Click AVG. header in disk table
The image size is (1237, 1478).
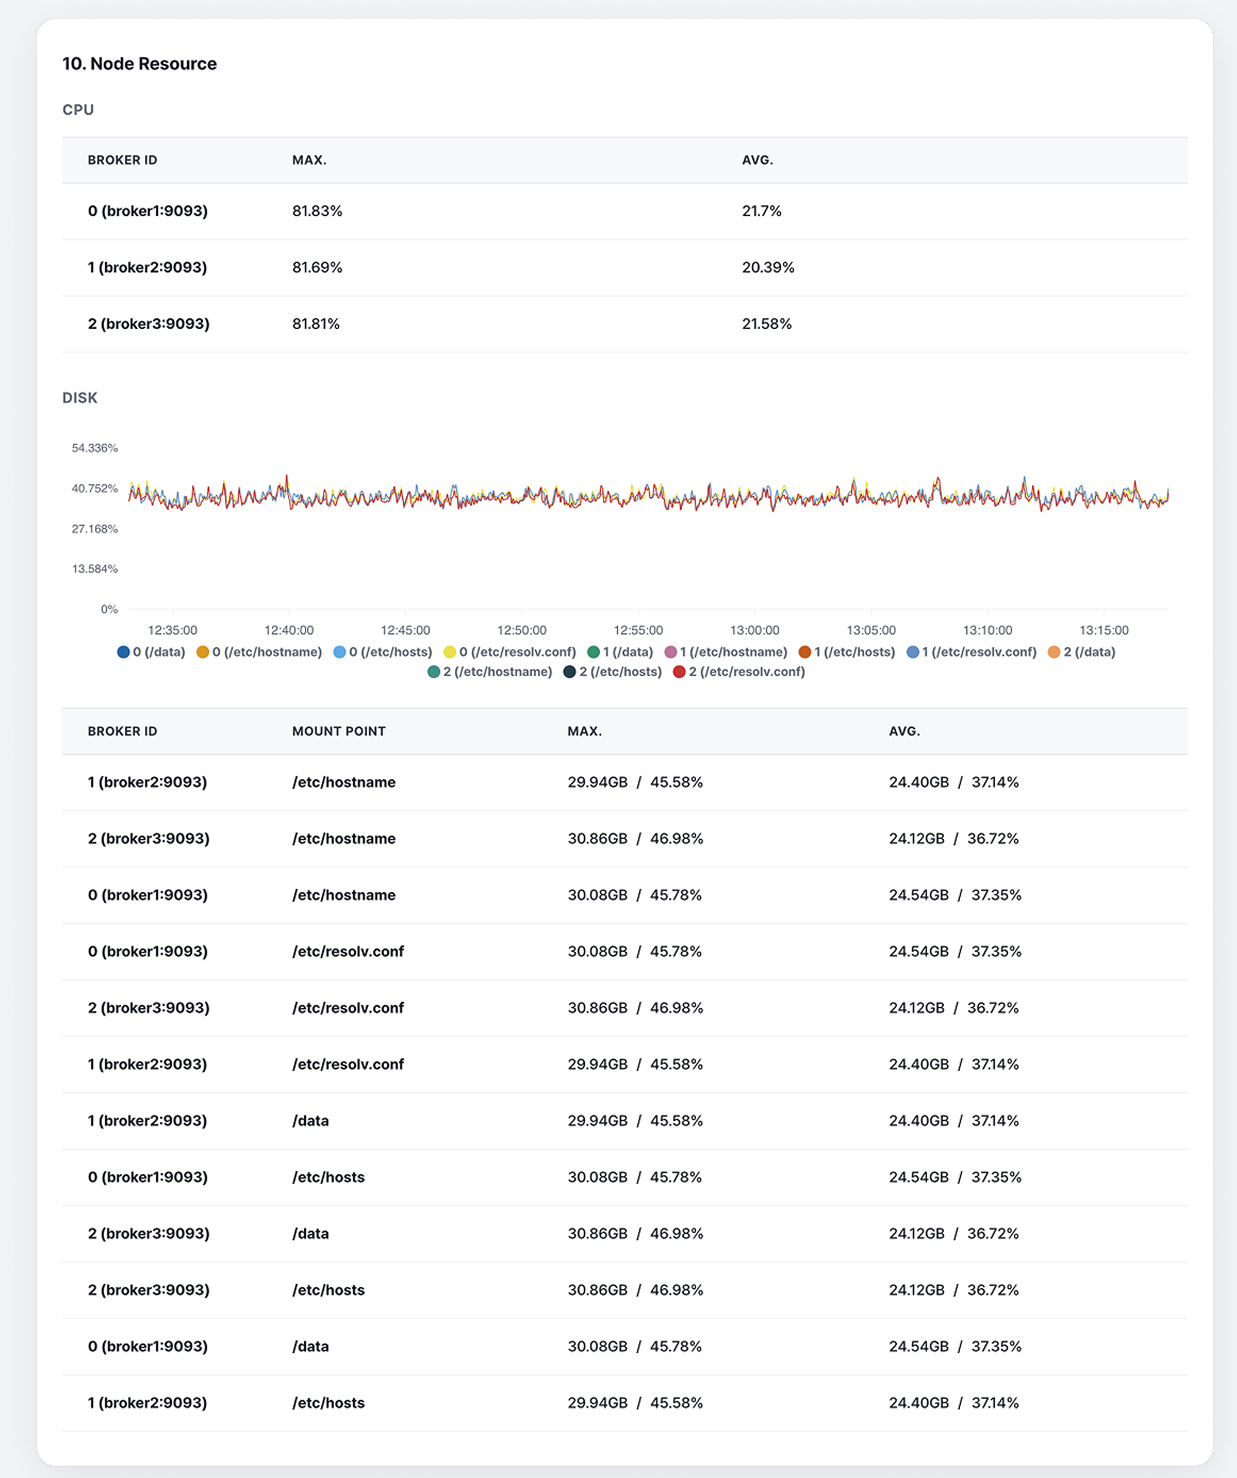tap(904, 731)
